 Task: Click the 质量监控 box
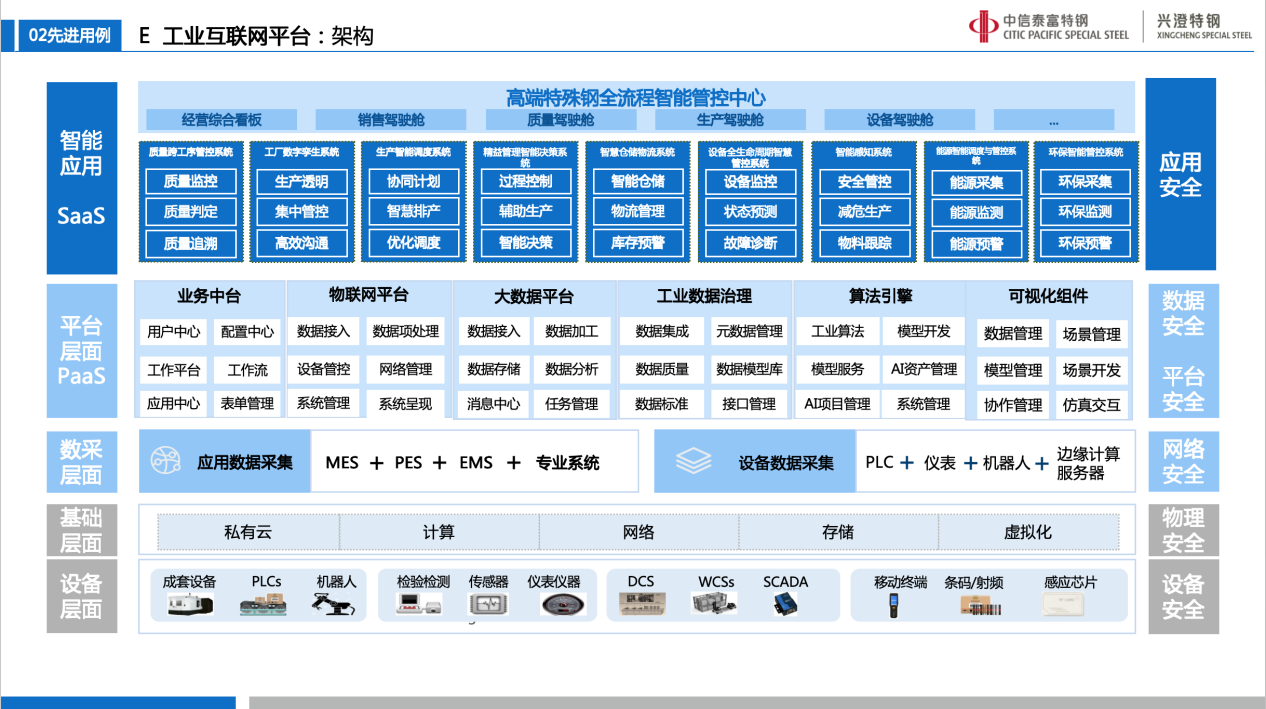pos(190,181)
